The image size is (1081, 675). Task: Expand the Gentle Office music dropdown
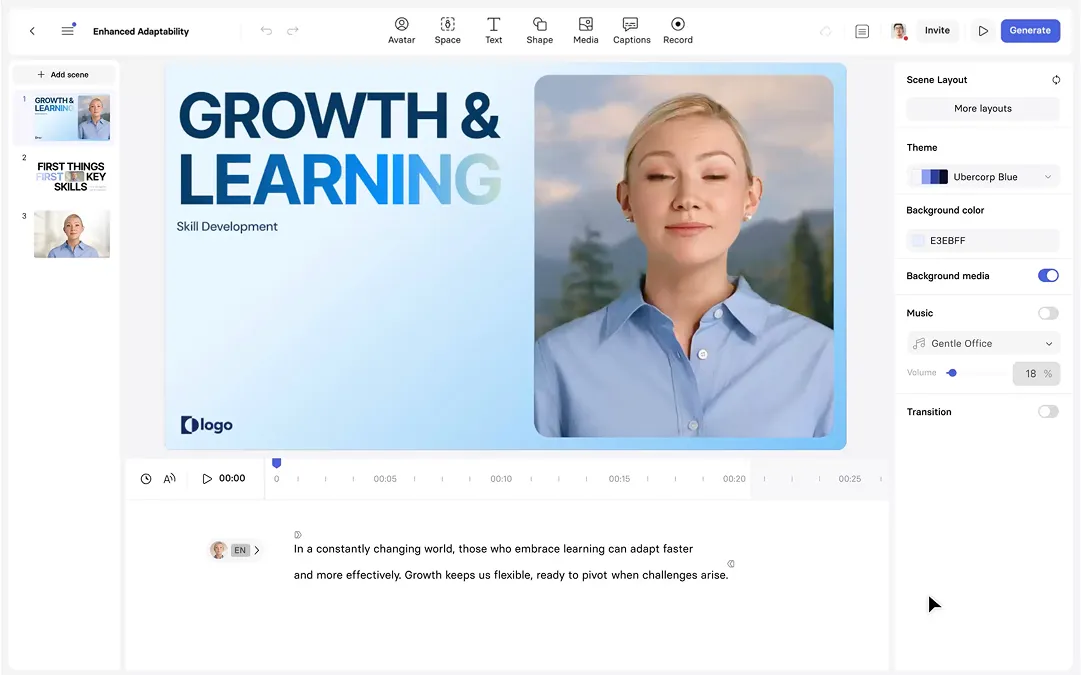coord(982,343)
